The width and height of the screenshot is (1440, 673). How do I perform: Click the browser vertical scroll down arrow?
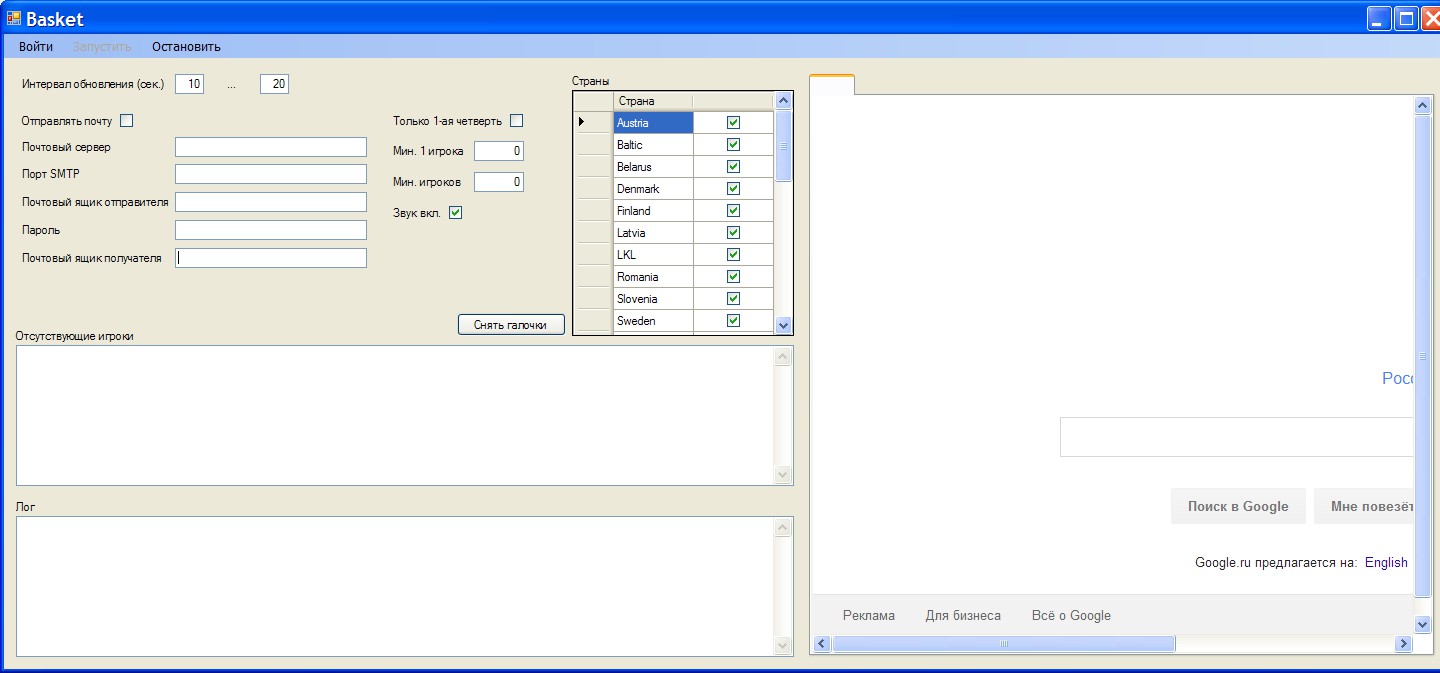[x=1424, y=623]
